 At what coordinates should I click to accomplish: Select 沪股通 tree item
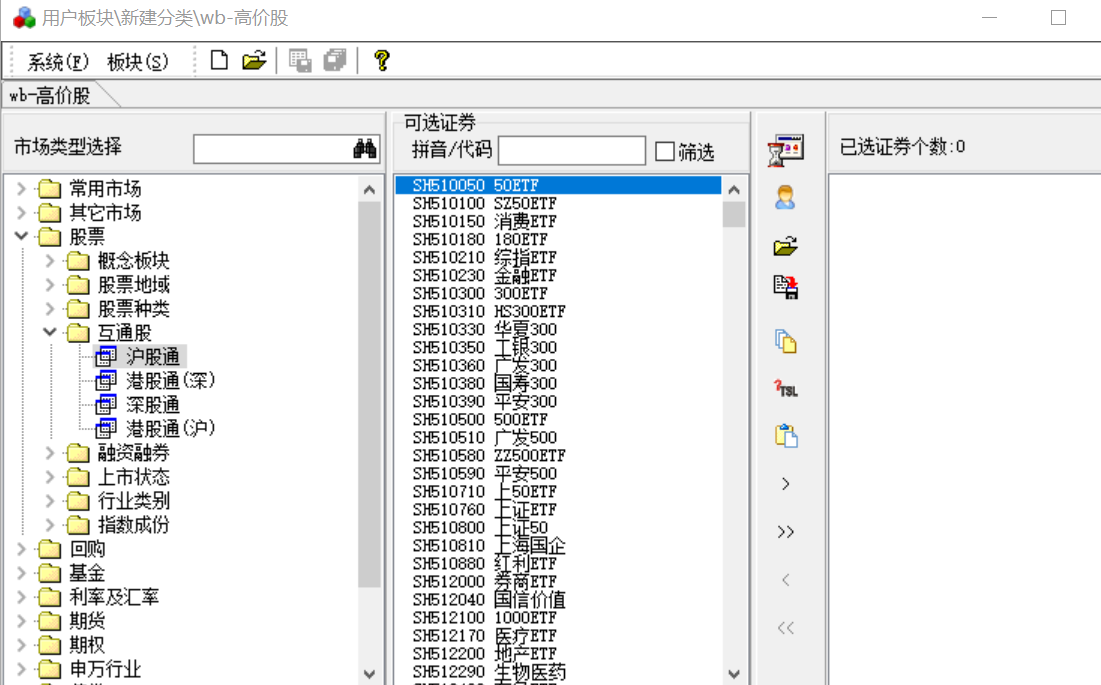pos(152,357)
